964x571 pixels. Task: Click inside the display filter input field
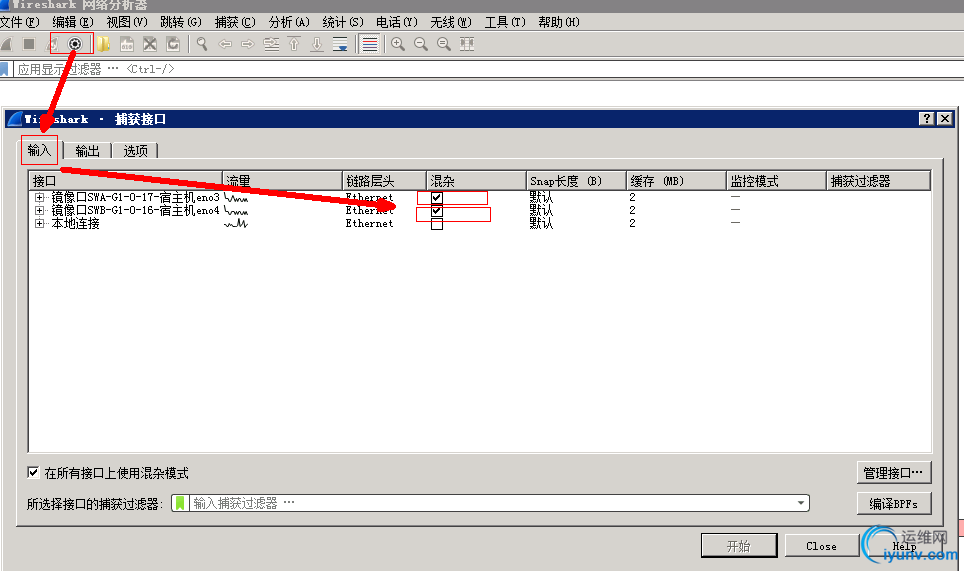click(x=489, y=69)
